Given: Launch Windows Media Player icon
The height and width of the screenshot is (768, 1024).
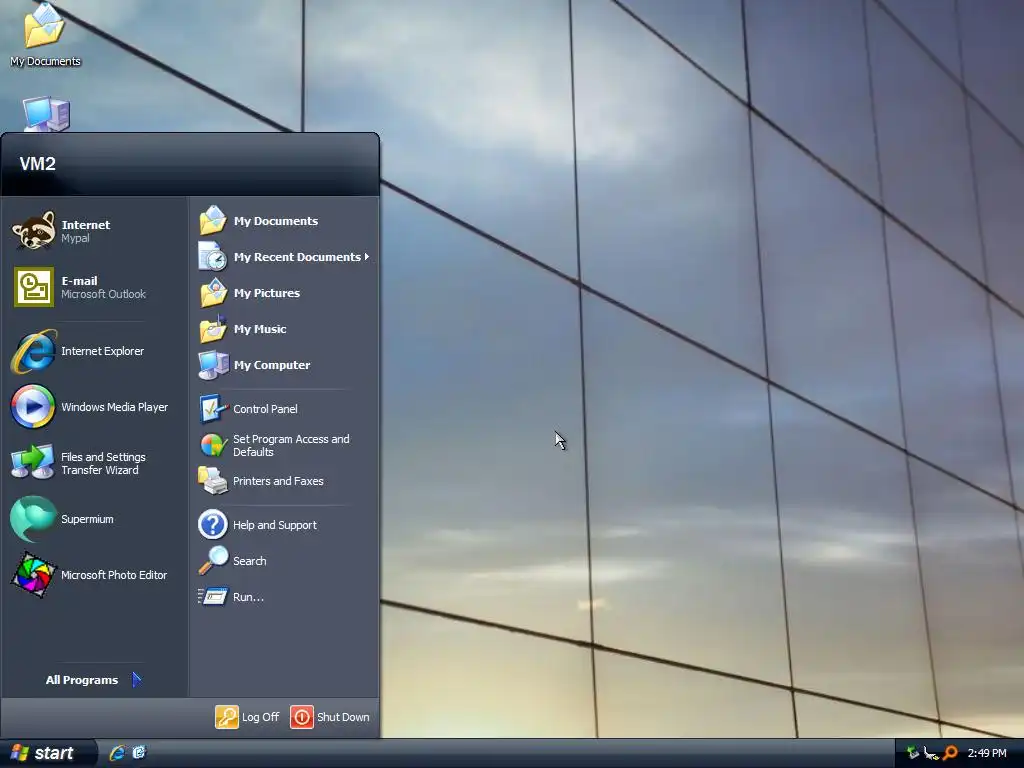Looking at the screenshot, I should coord(33,406).
